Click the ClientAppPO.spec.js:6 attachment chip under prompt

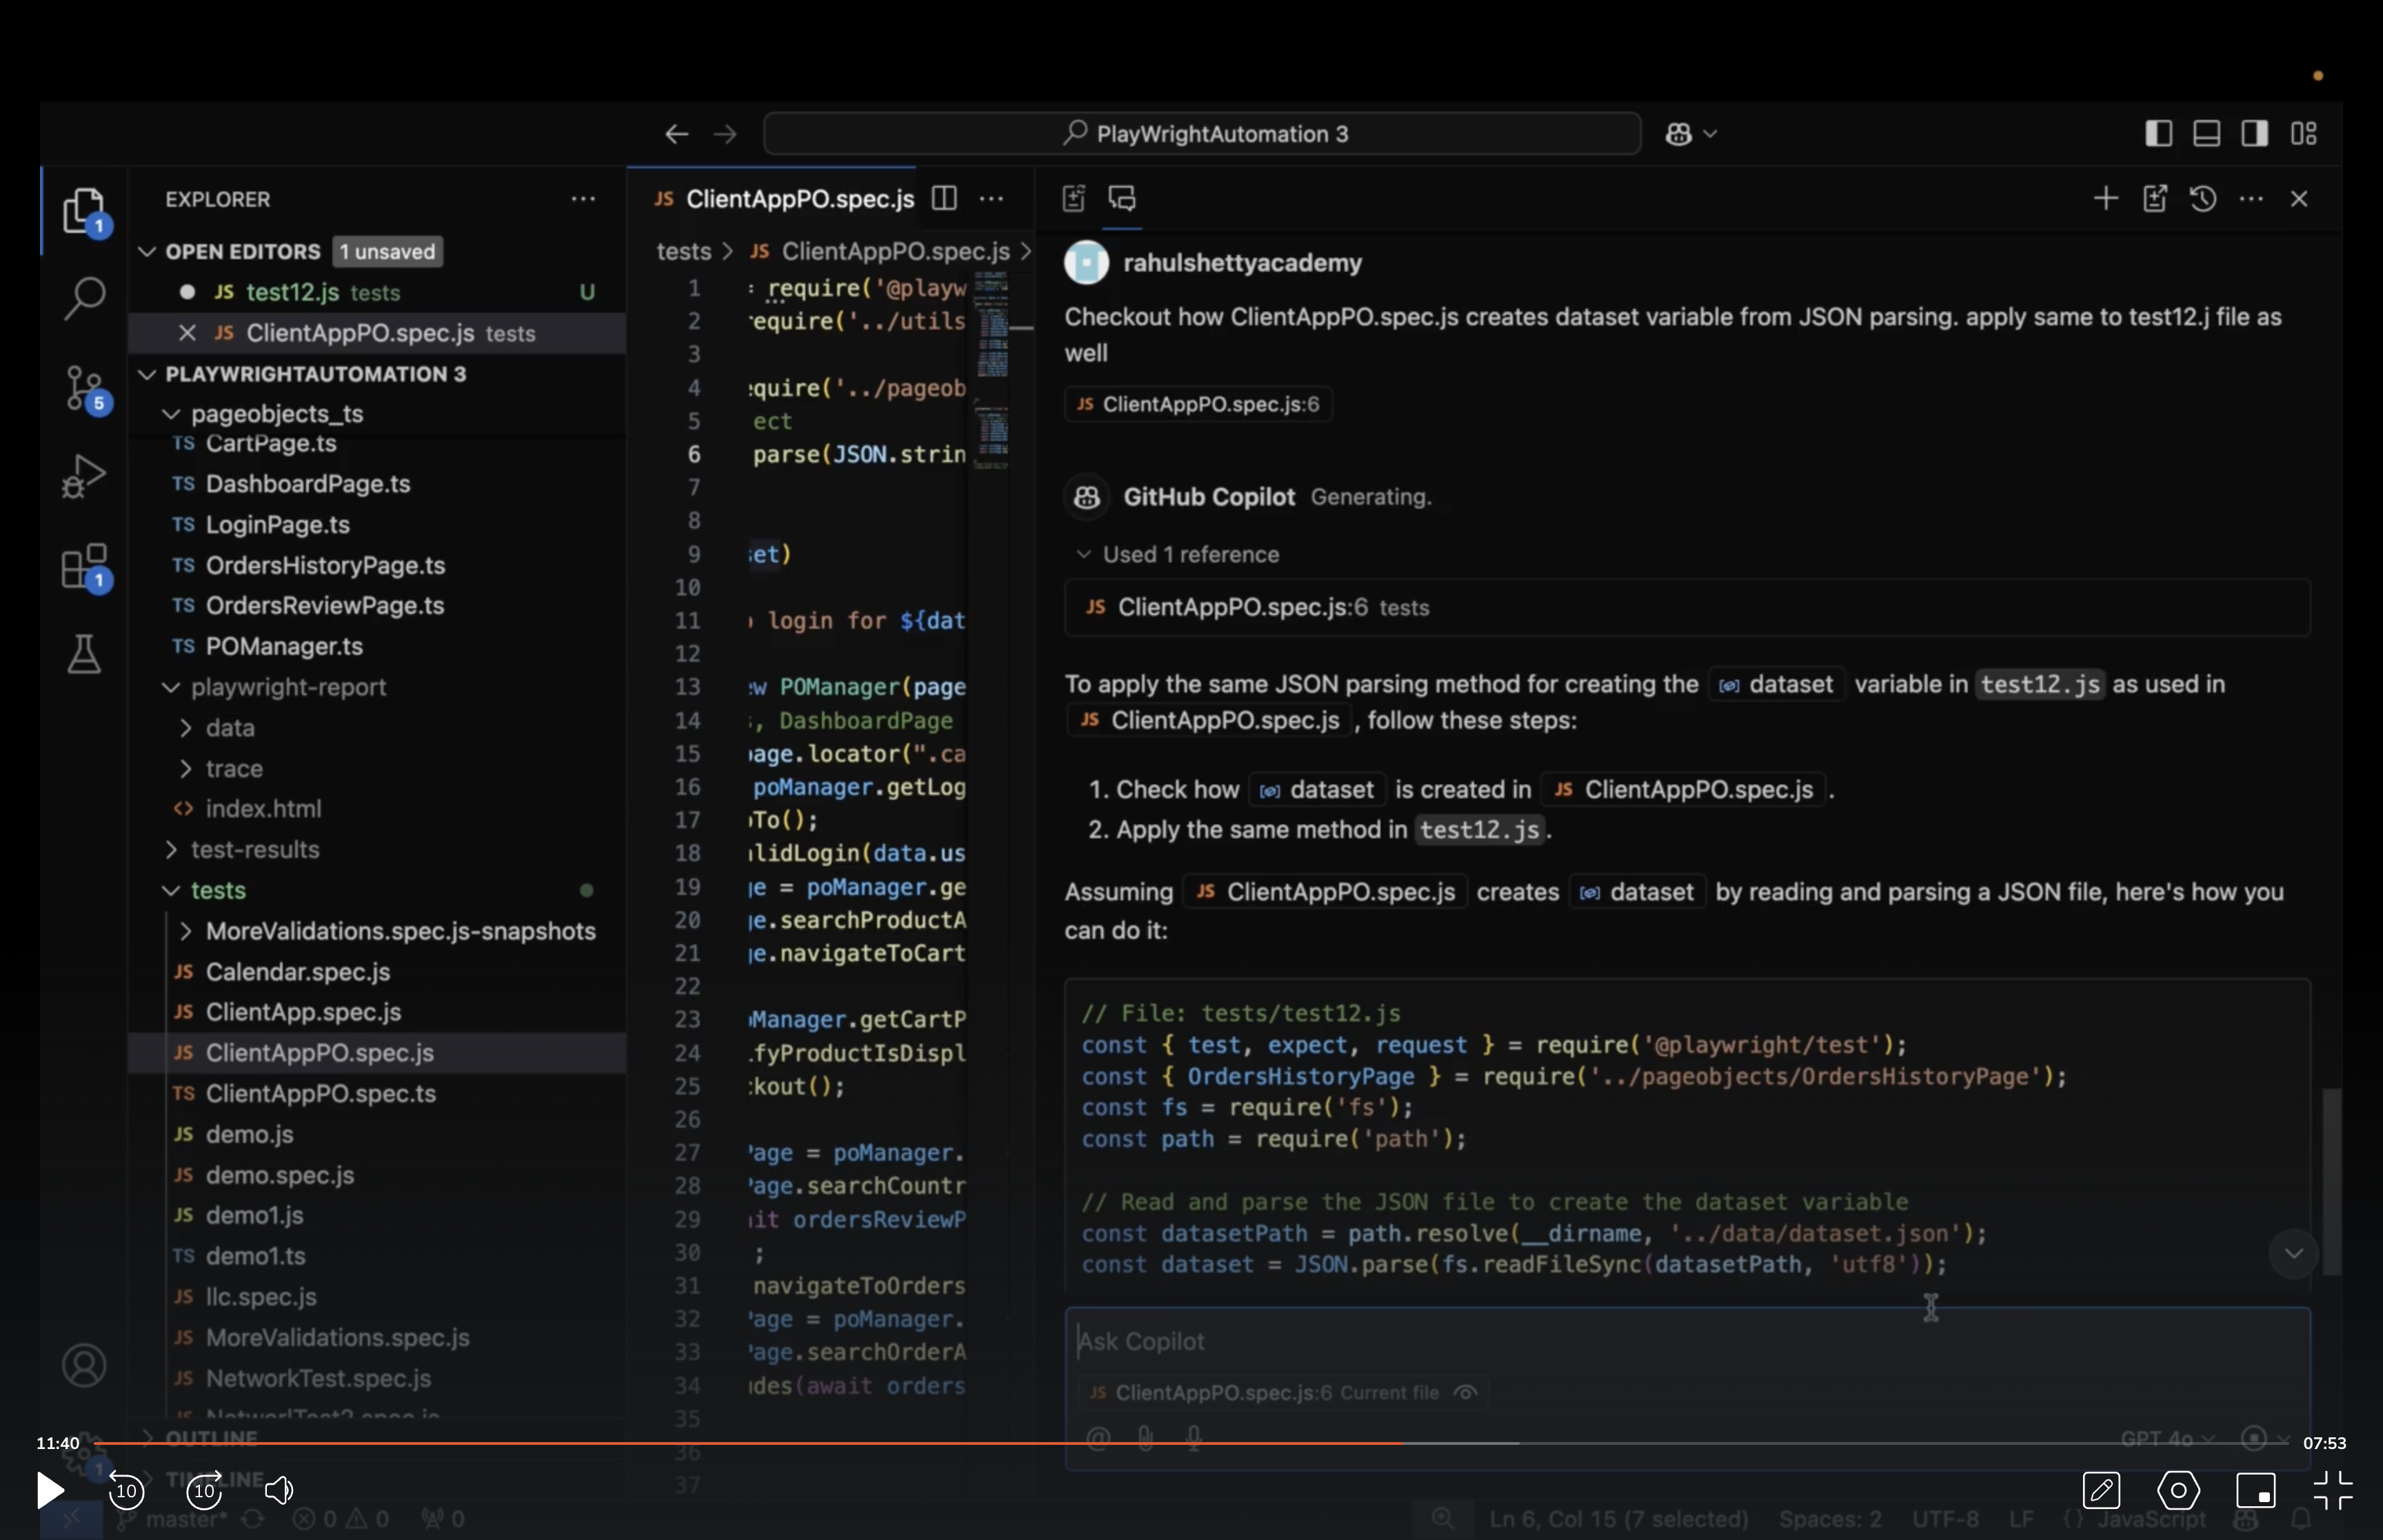(1198, 404)
